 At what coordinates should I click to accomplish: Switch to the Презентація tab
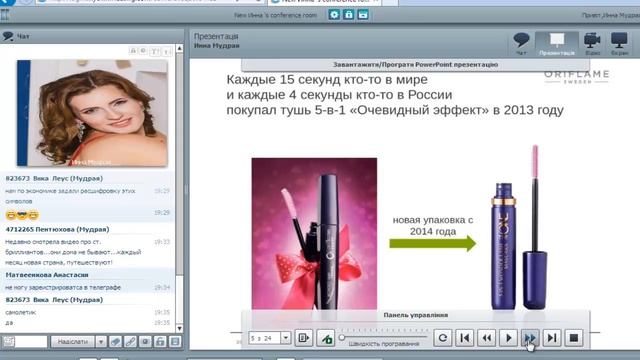(x=557, y=44)
